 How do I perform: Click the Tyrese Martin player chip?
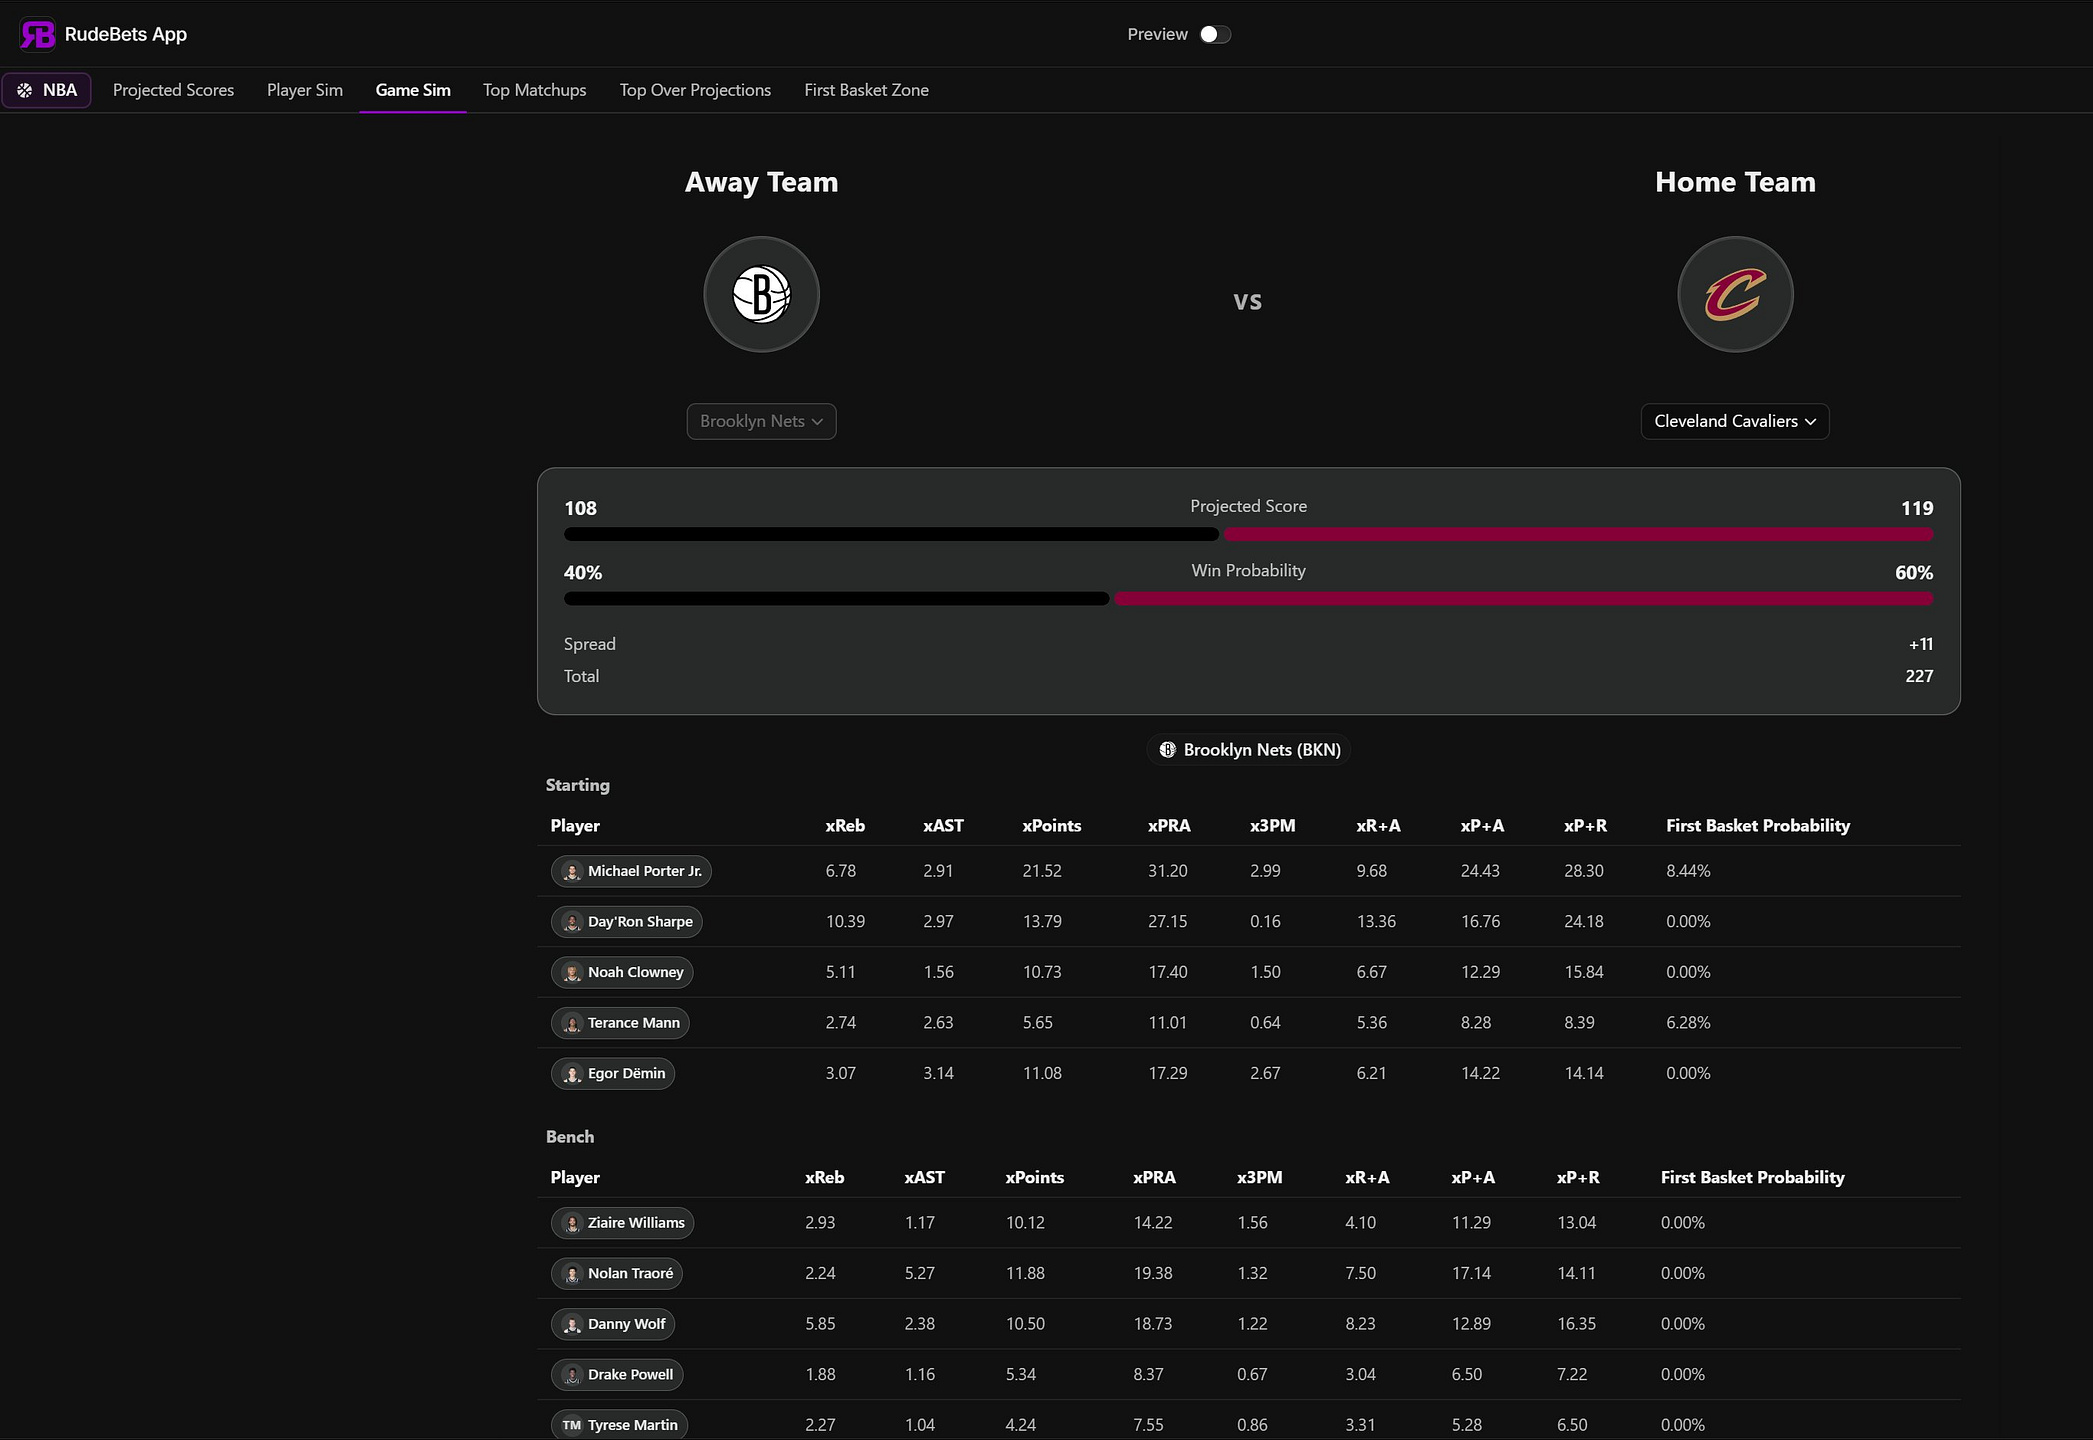click(619, 1425)
